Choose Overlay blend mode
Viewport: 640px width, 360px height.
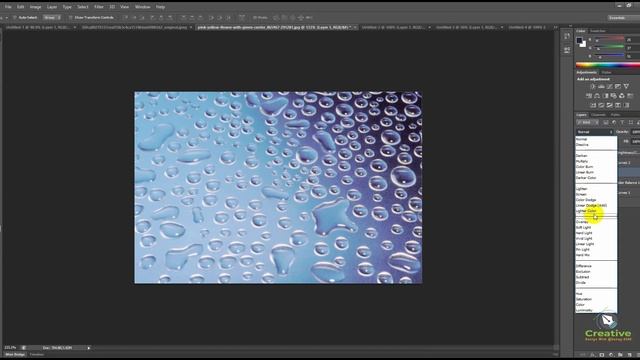pos(596,222)
